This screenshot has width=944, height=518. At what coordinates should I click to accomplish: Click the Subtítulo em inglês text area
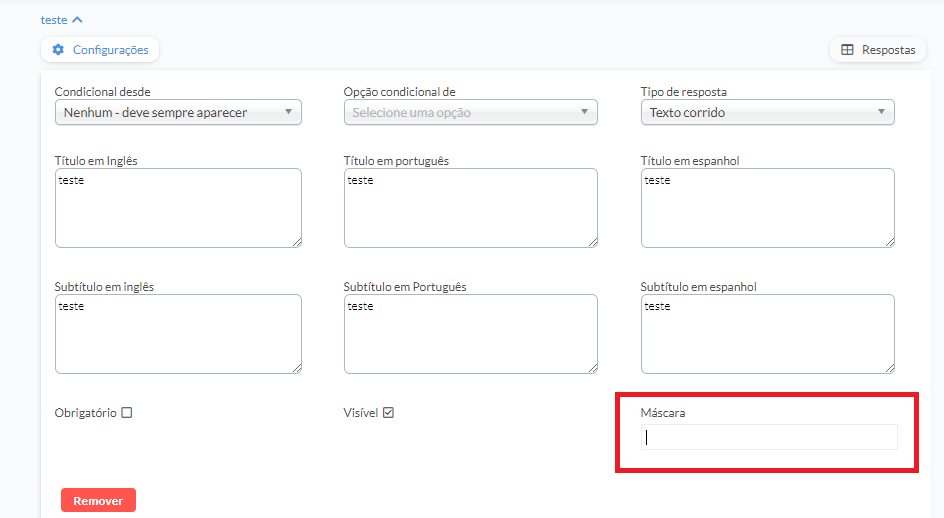pyautogui.click(x=178, y=334)
